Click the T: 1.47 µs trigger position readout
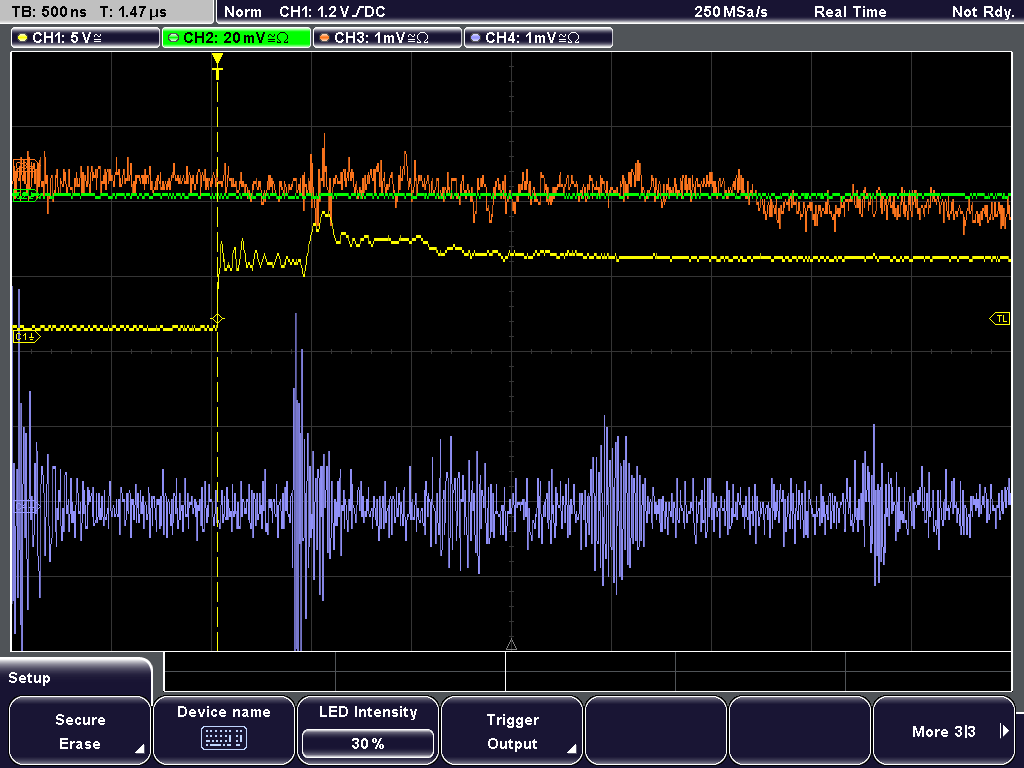The height and width of the screenshot is (768, 1024). point(133,12)
